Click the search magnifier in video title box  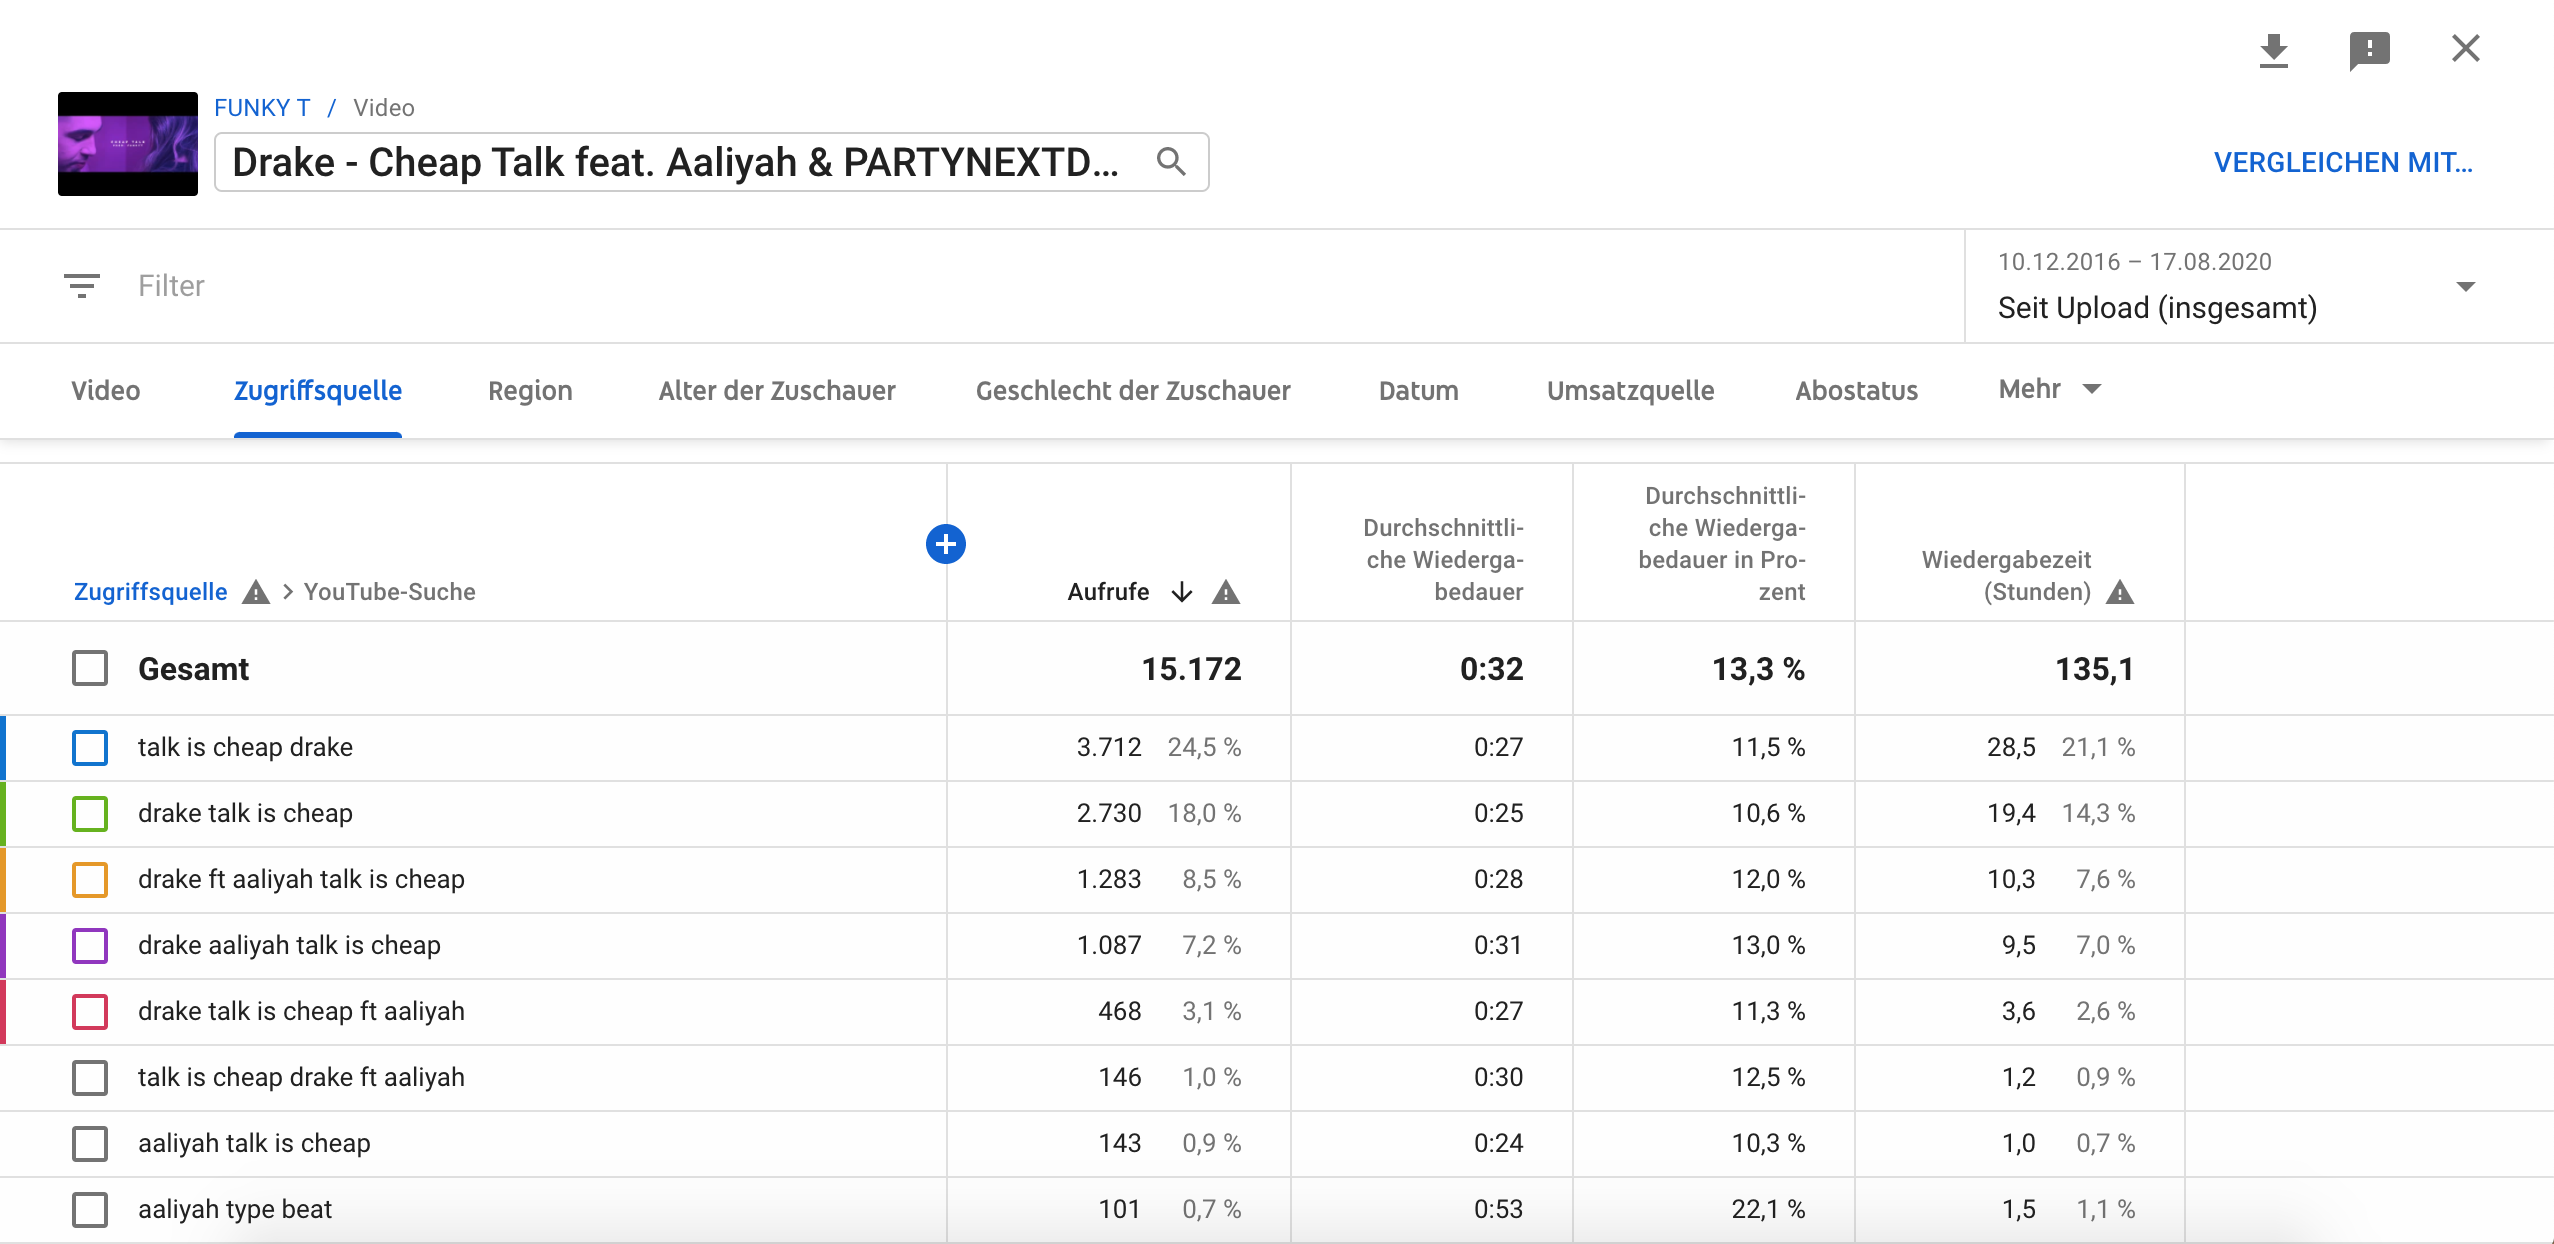click(x=1171, y=161)
